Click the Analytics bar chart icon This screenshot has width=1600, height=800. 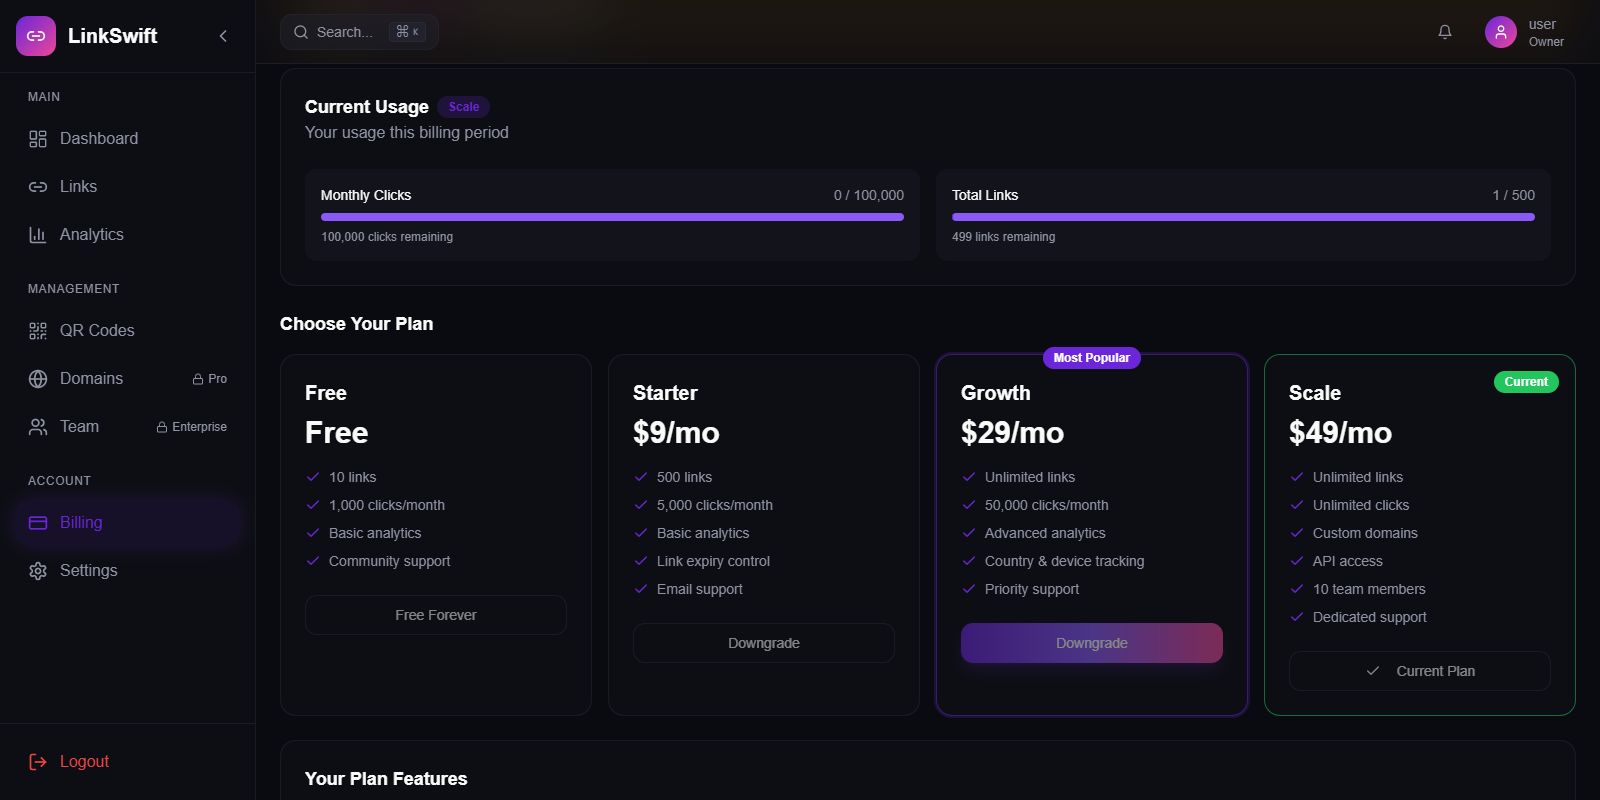click(x=38, y=235)
